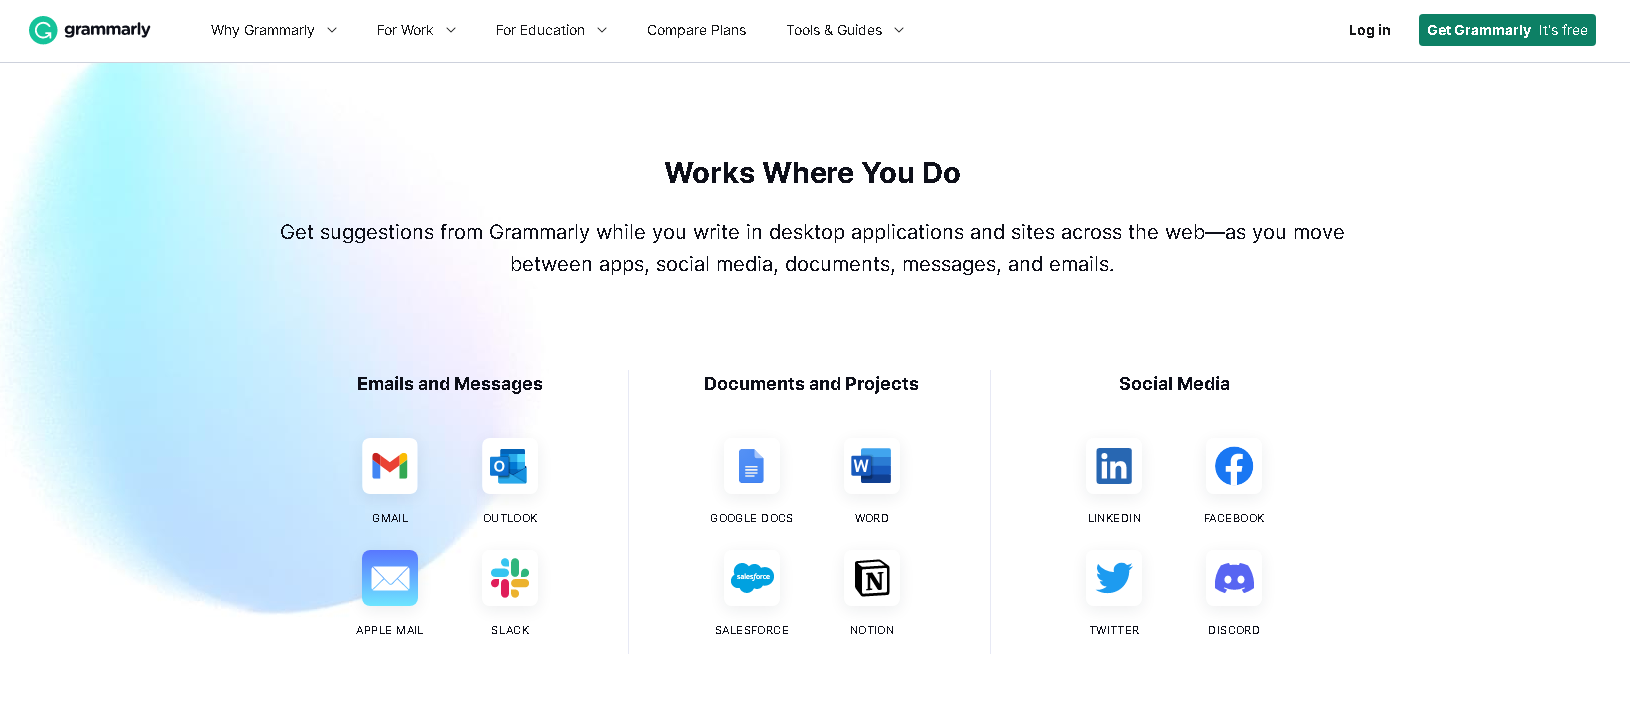
Task: Click the Salesforce cloud icon
Action: click(752, 578)
